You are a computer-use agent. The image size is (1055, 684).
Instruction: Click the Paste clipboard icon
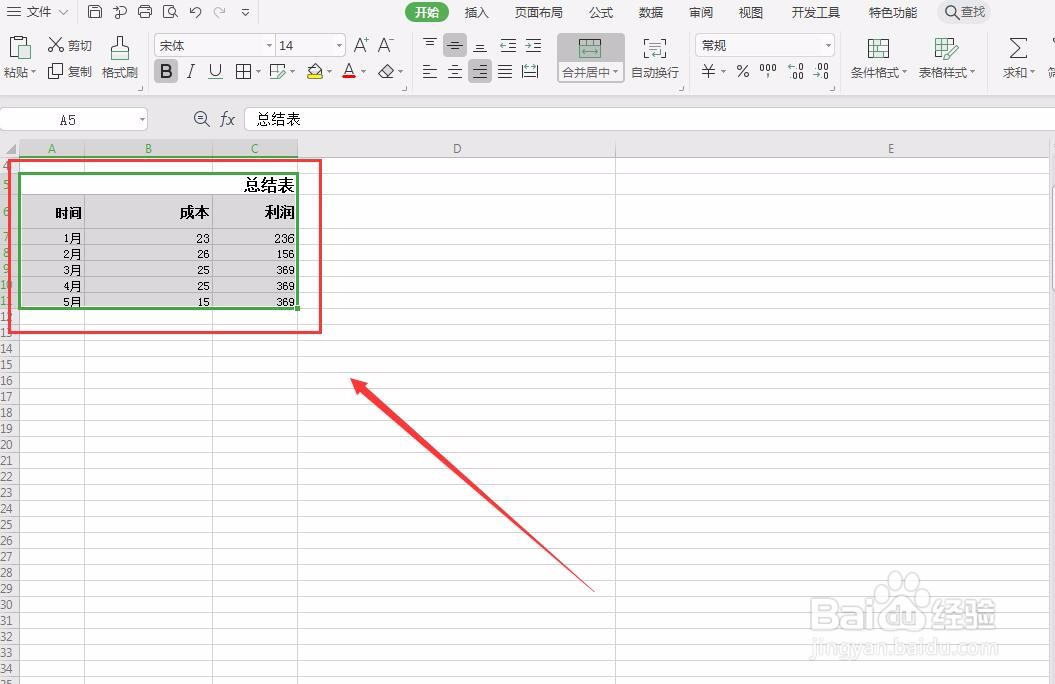[20, 48]
